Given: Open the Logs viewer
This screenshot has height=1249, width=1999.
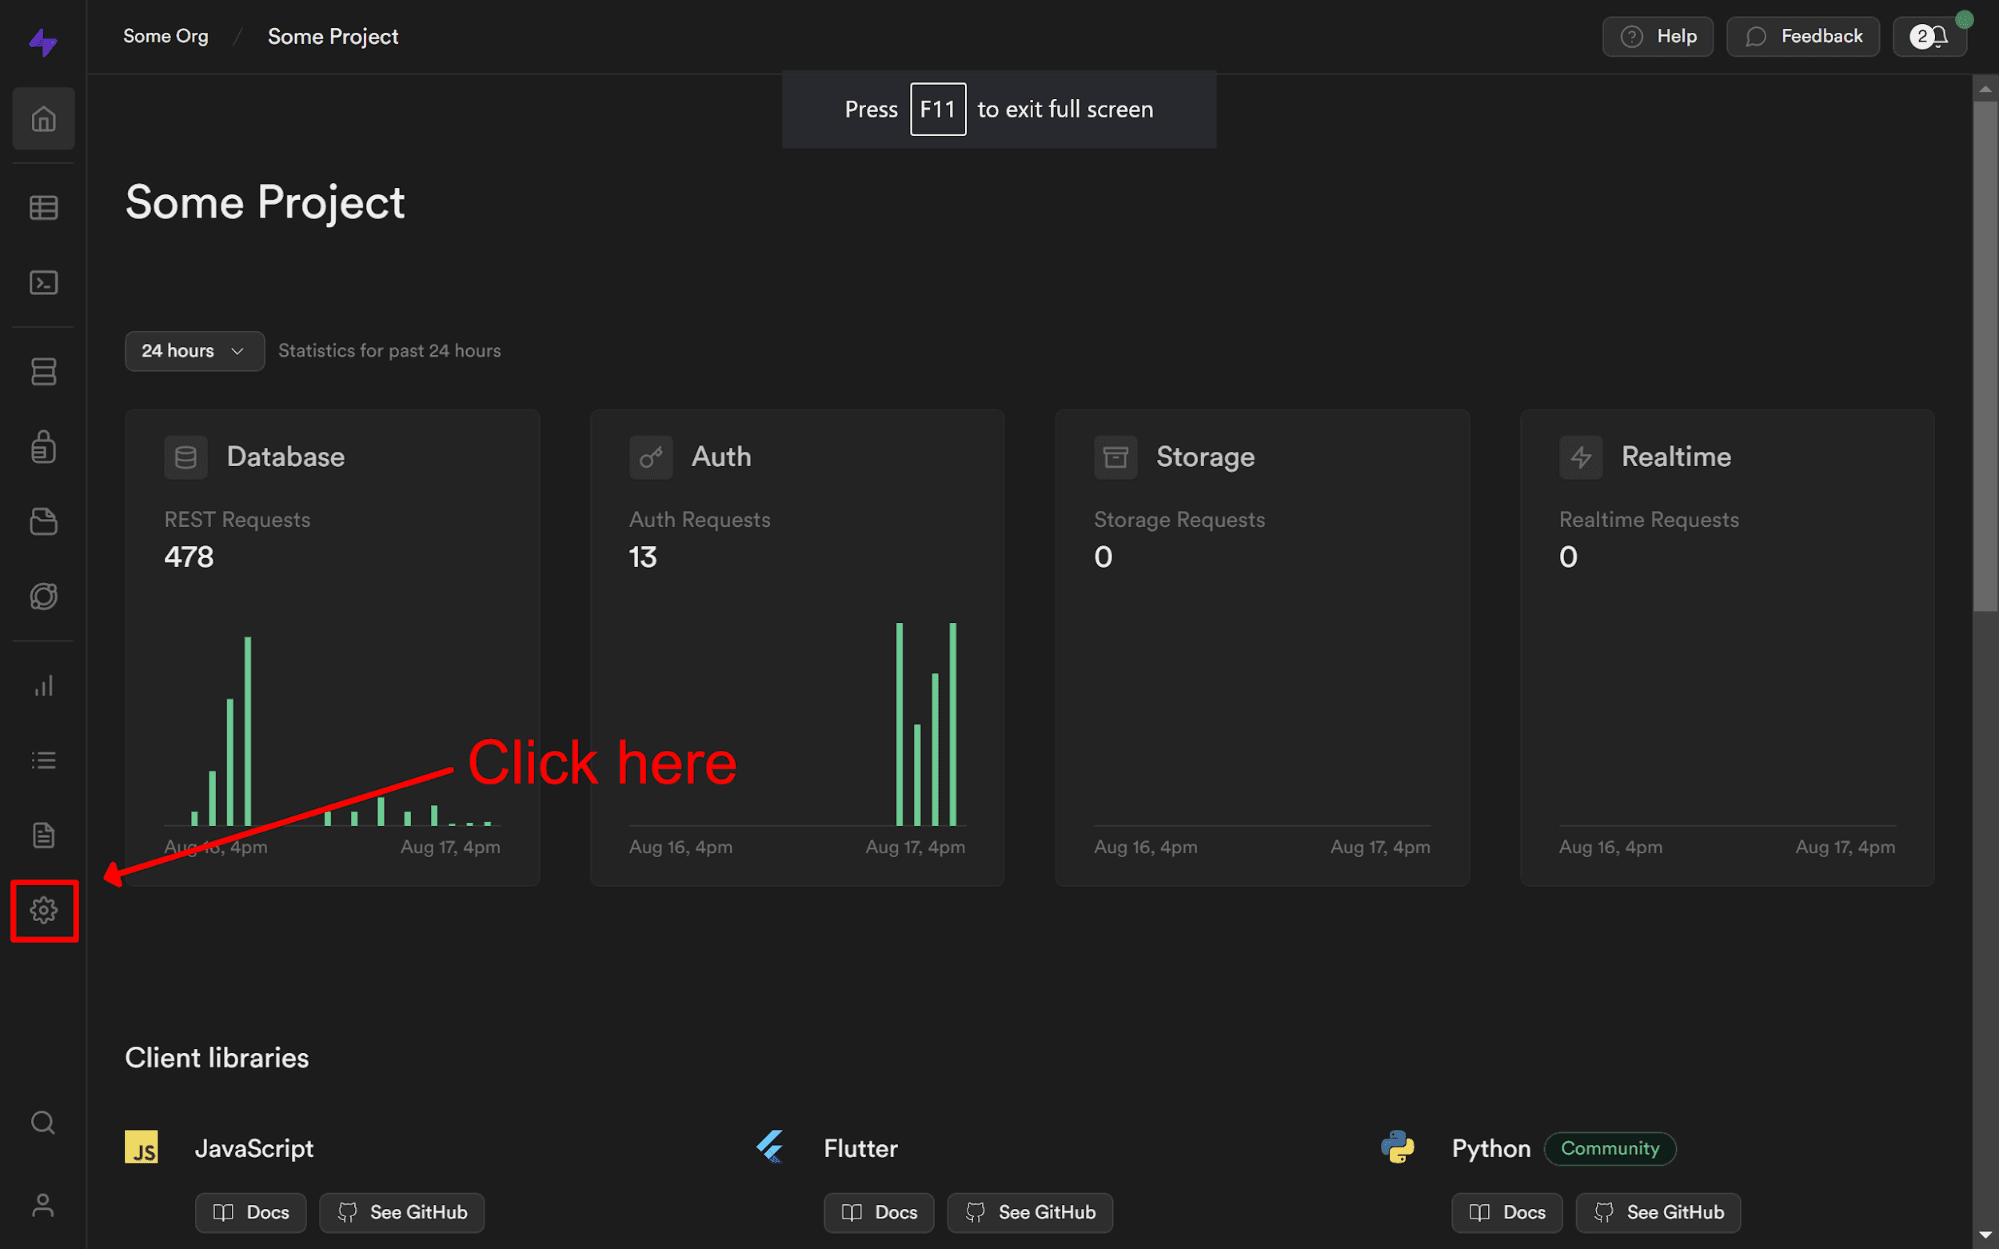Looking at the screenshot, I should point(43,759).
